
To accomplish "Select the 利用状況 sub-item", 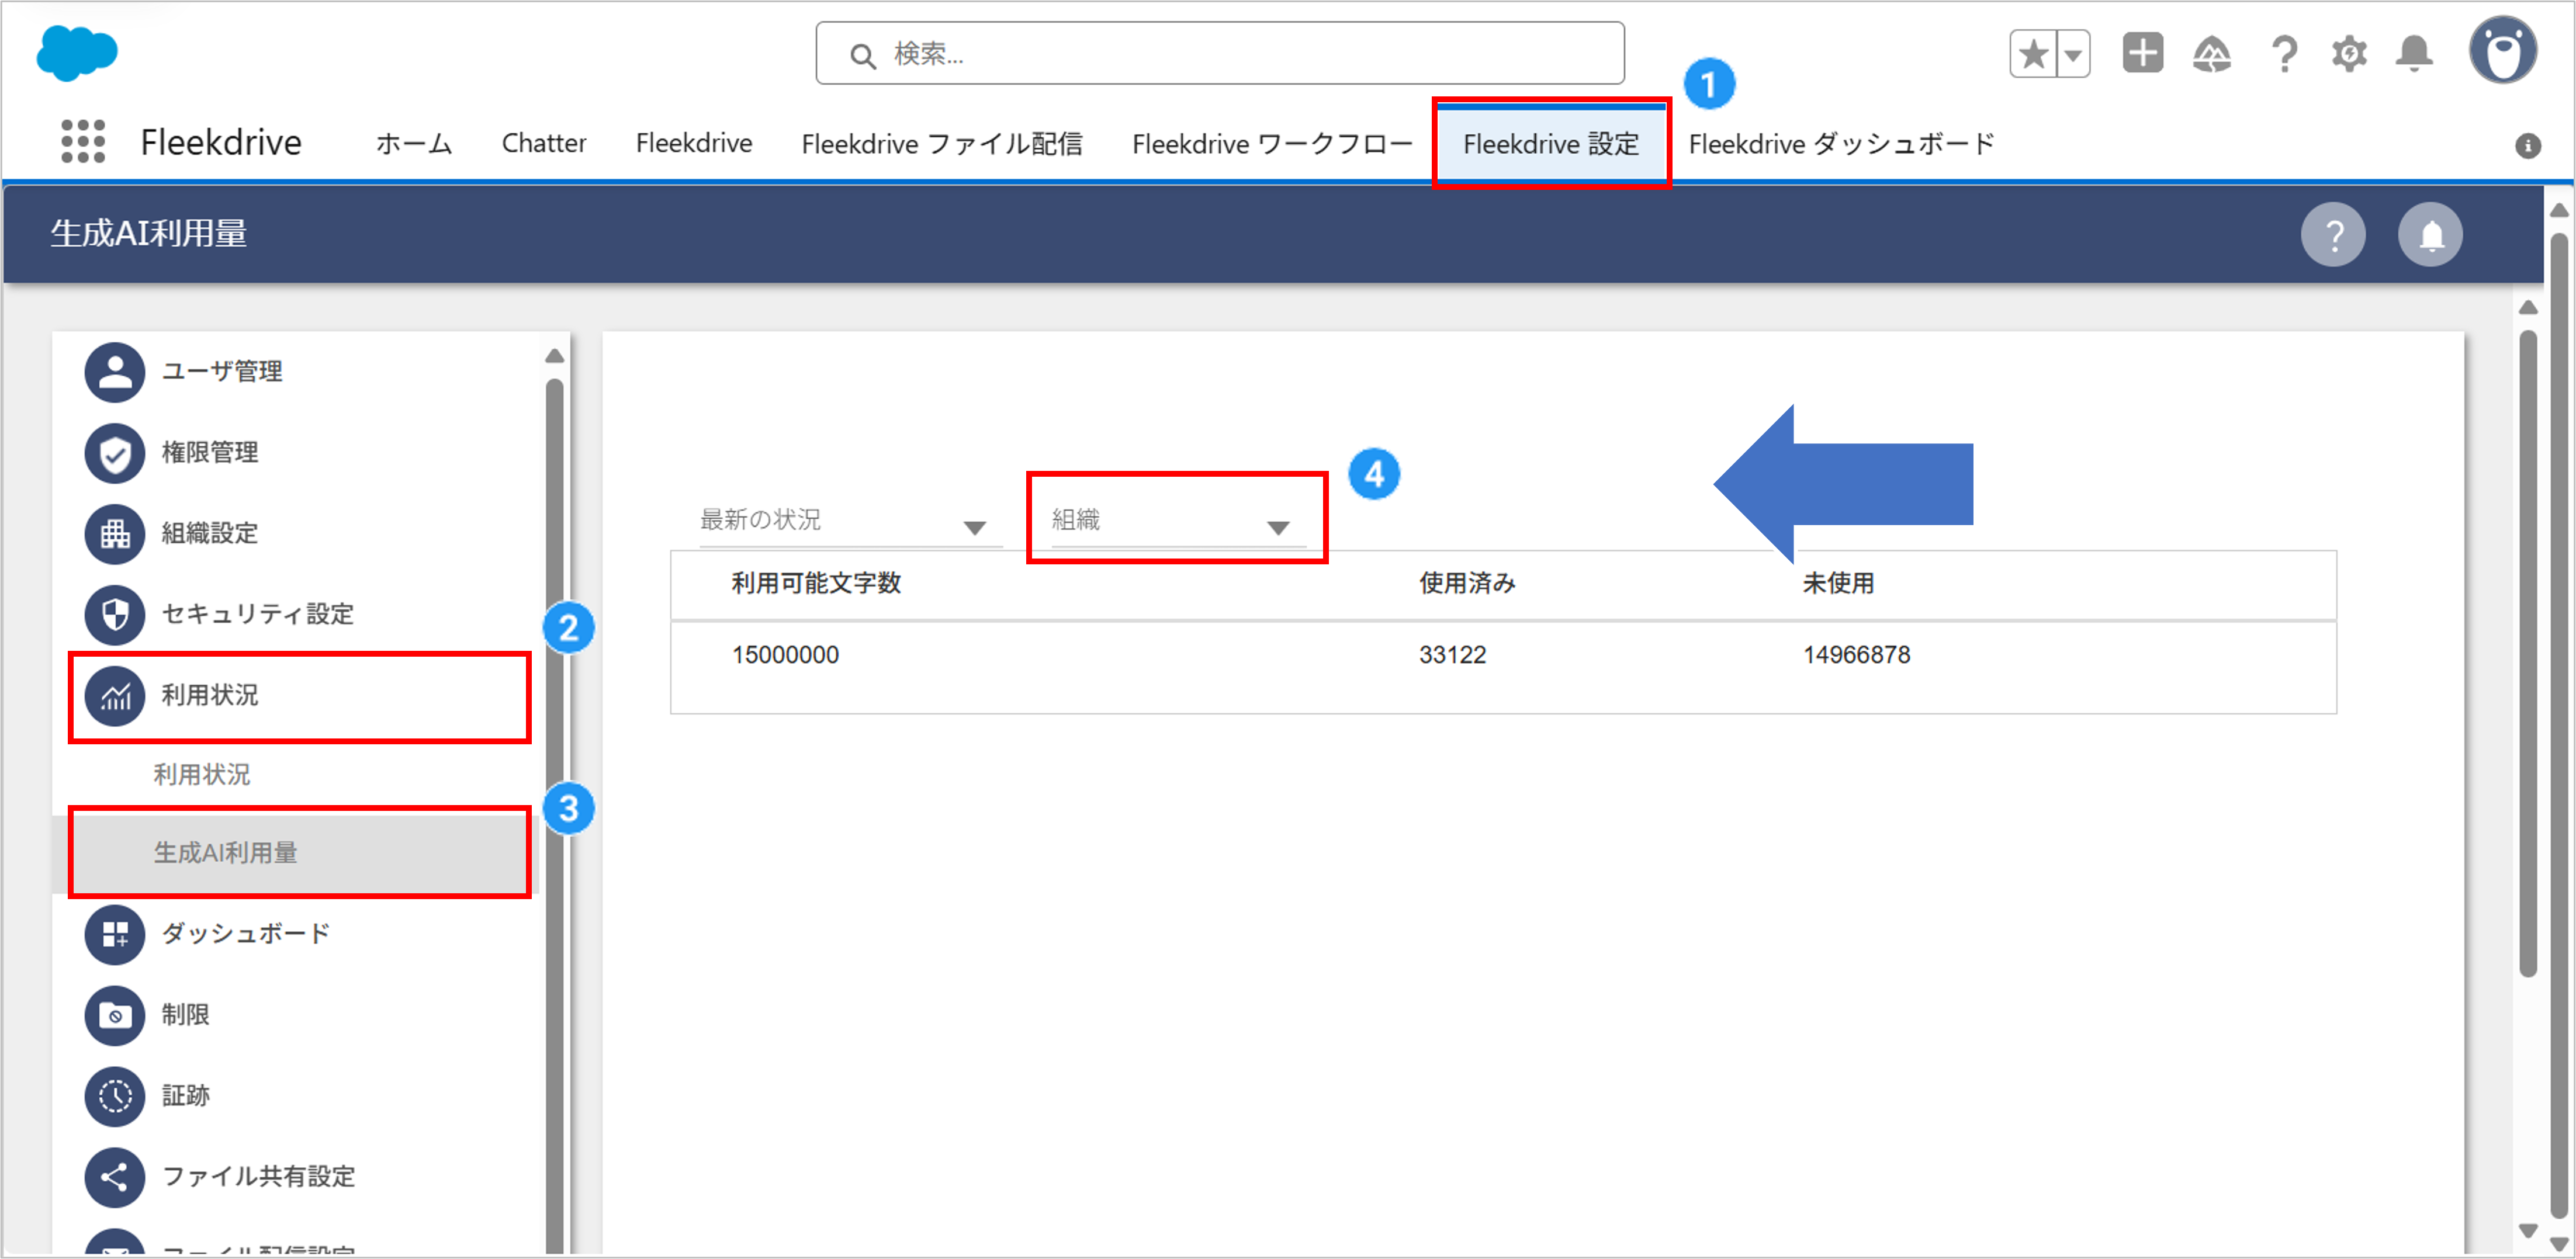I will (x=201, y=775).
